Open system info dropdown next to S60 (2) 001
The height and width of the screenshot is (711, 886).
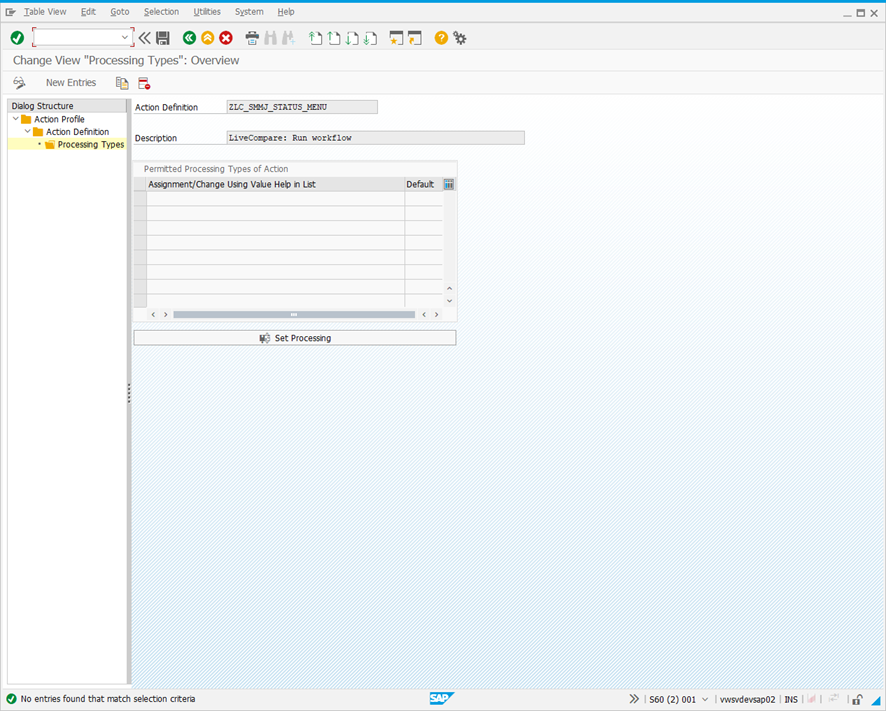pyautogui.click(x=705, y=700)
